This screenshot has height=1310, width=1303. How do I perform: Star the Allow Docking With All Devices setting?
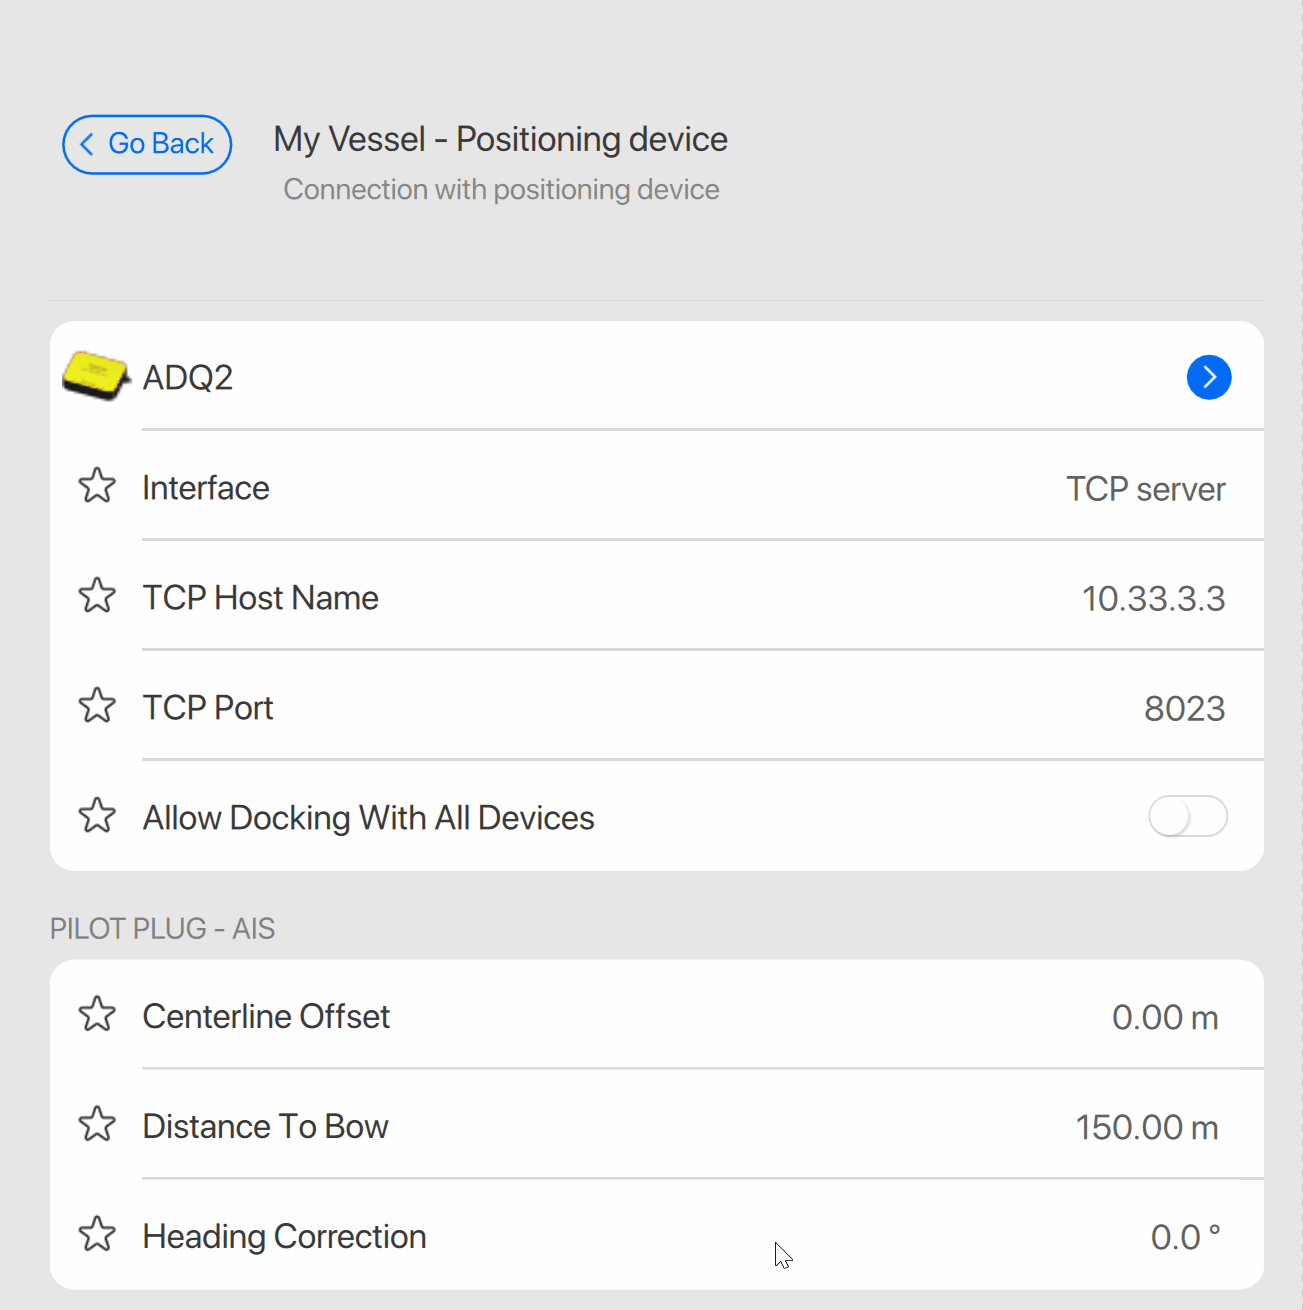(x=97, y=816)
